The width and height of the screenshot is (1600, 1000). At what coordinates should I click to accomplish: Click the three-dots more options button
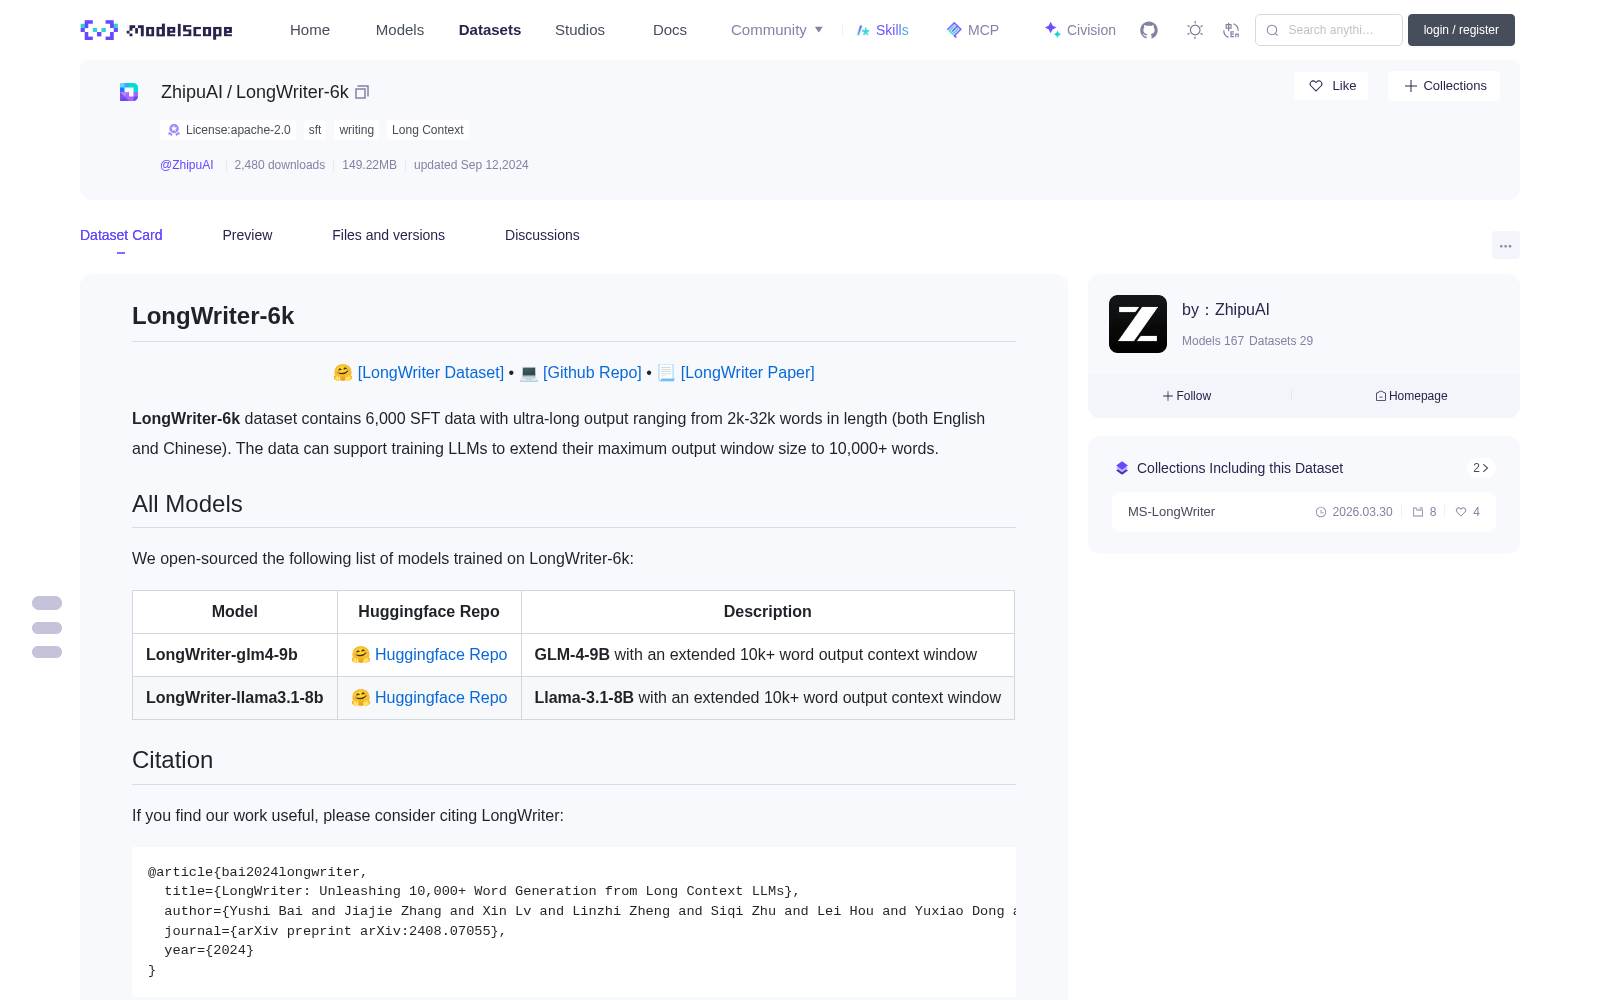pyautogui.click(x=1505, y=245)
